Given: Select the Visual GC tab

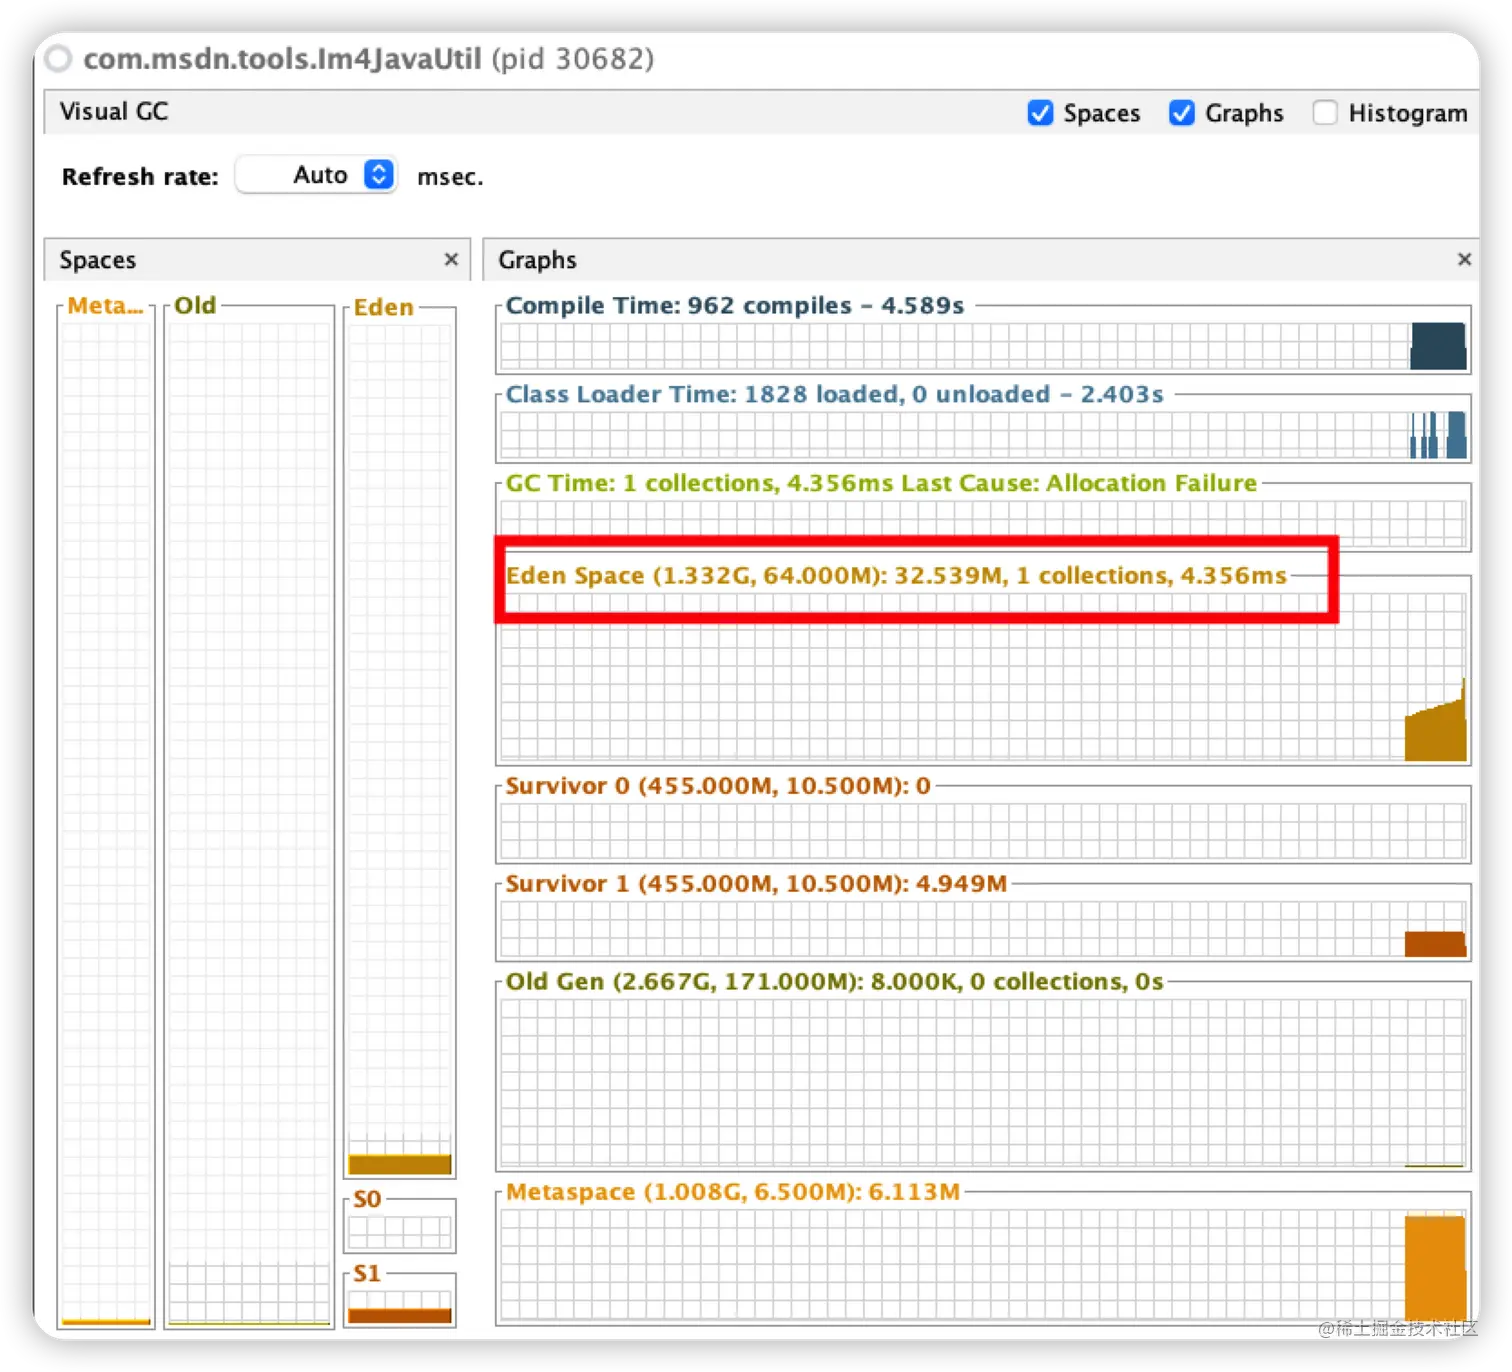Looking at the screenshot, I should pyautogui.click(x=114, y=111).
